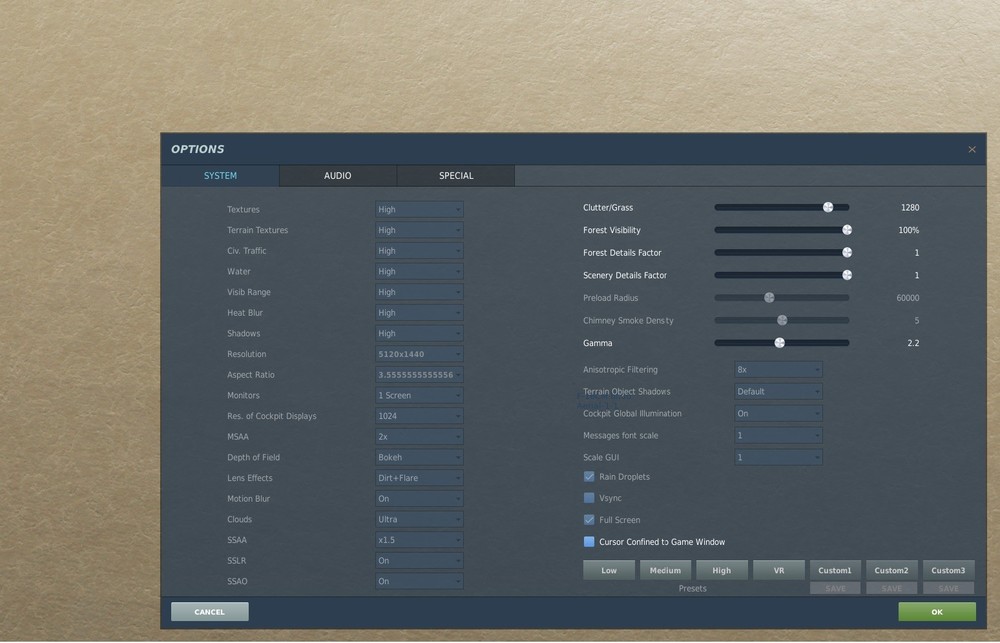Open the Terrain Object Shadows dropdown

778,391
